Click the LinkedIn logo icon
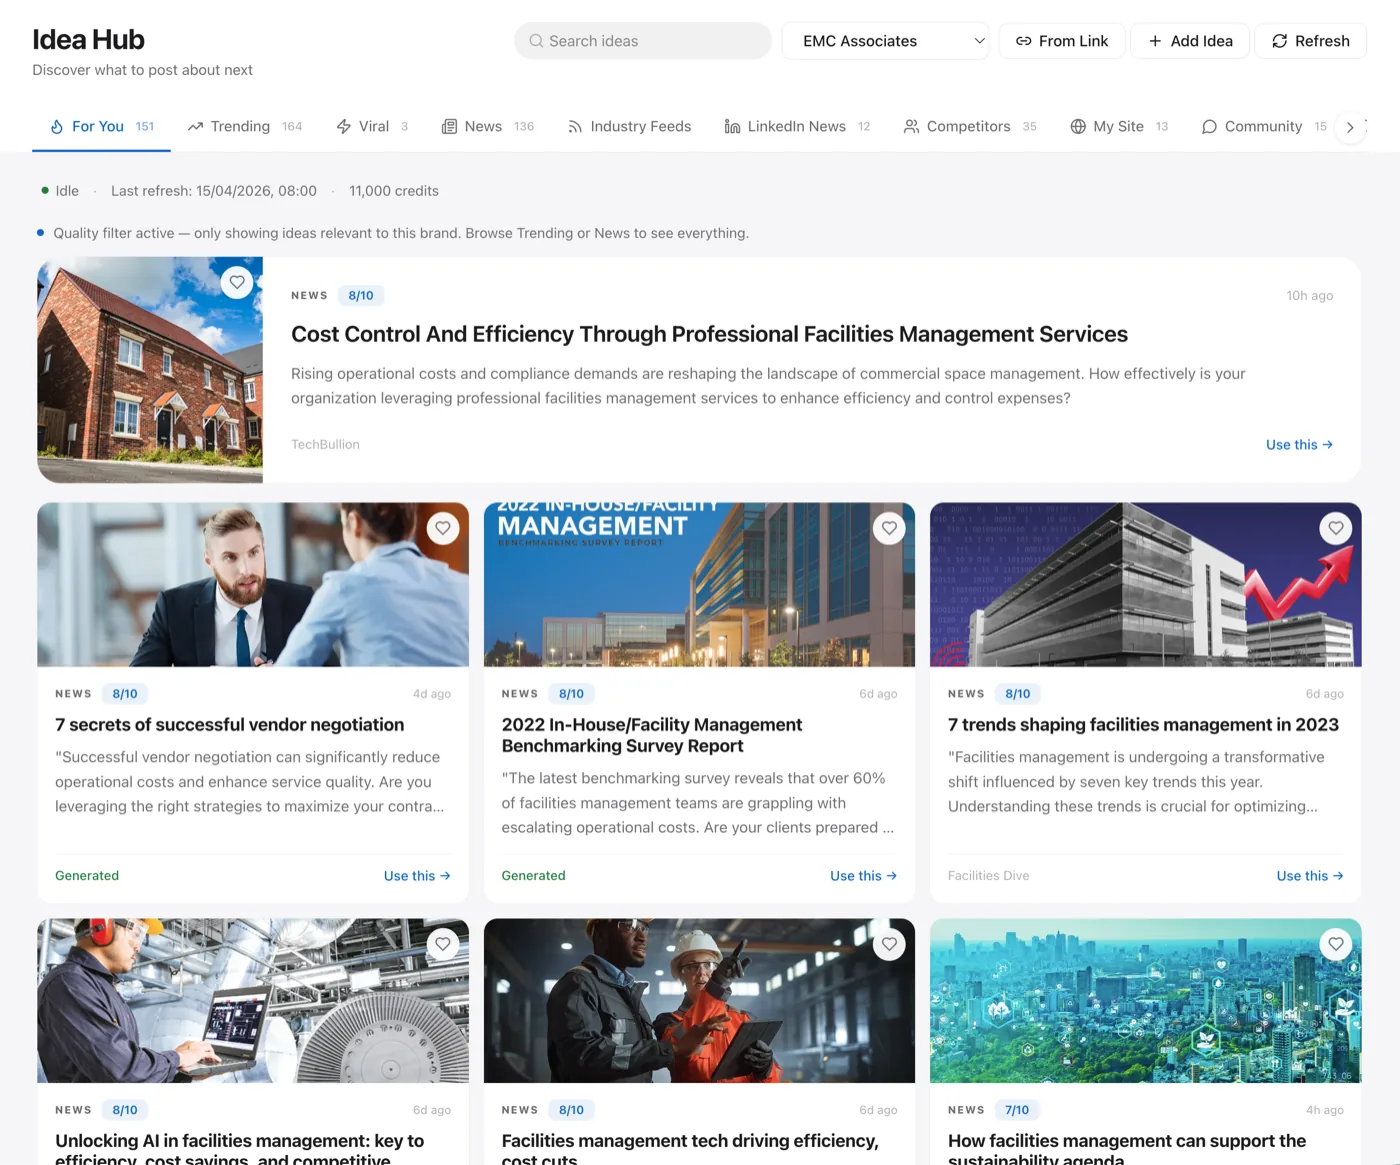 point(732,127)
